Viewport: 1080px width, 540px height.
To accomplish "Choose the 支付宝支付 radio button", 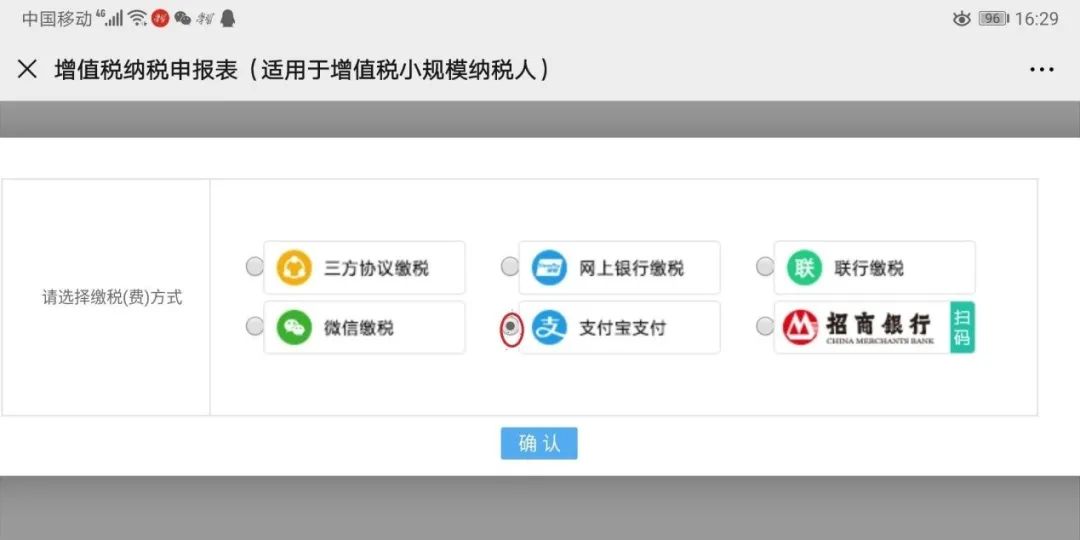I will coord(510,328).
